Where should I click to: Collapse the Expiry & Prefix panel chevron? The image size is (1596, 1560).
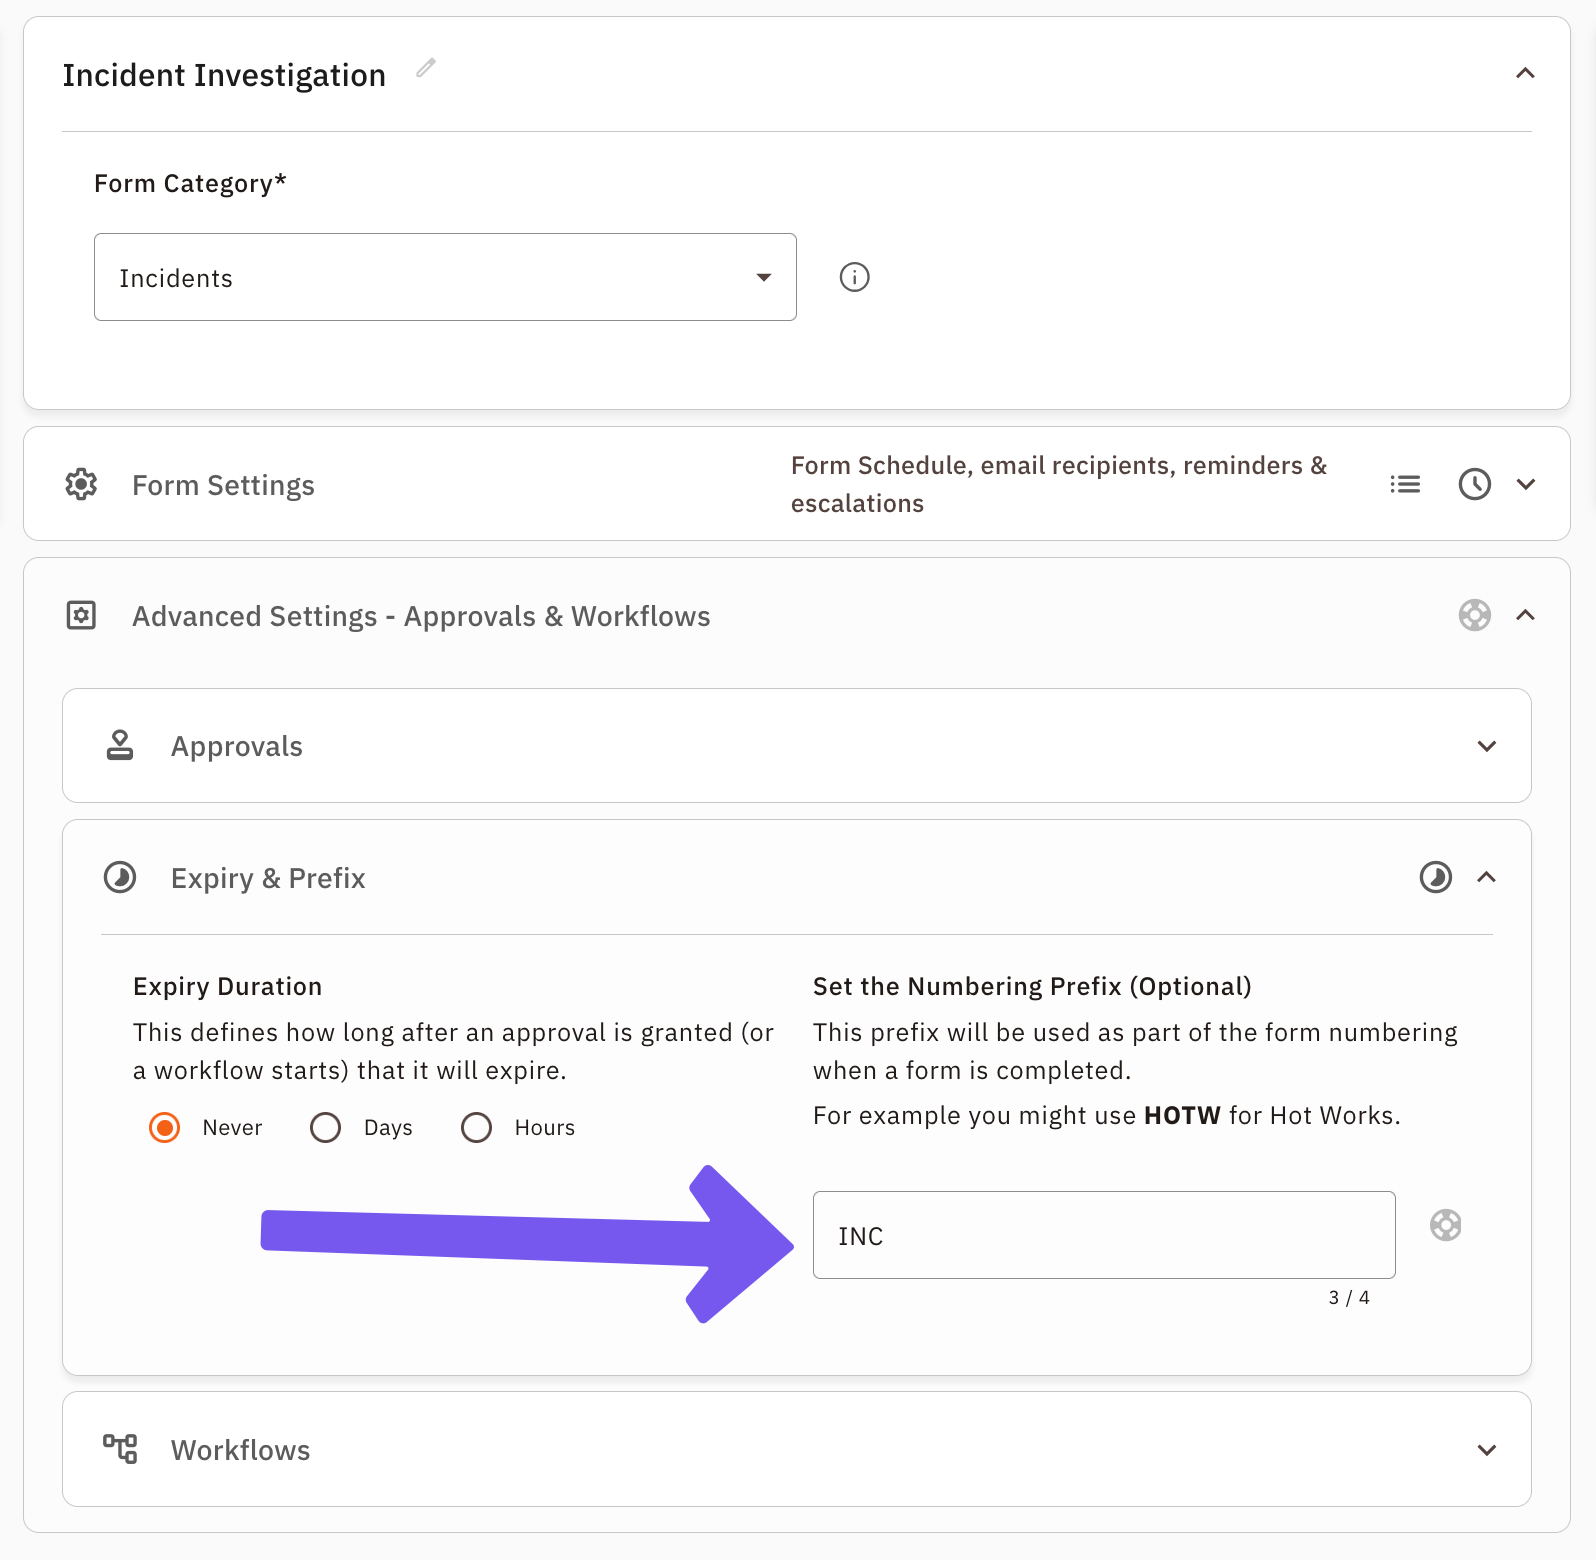coord(1487,877)
